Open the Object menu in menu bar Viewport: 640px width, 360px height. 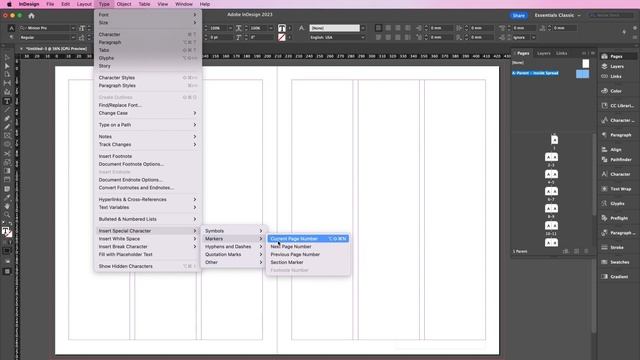click(124, 4)
